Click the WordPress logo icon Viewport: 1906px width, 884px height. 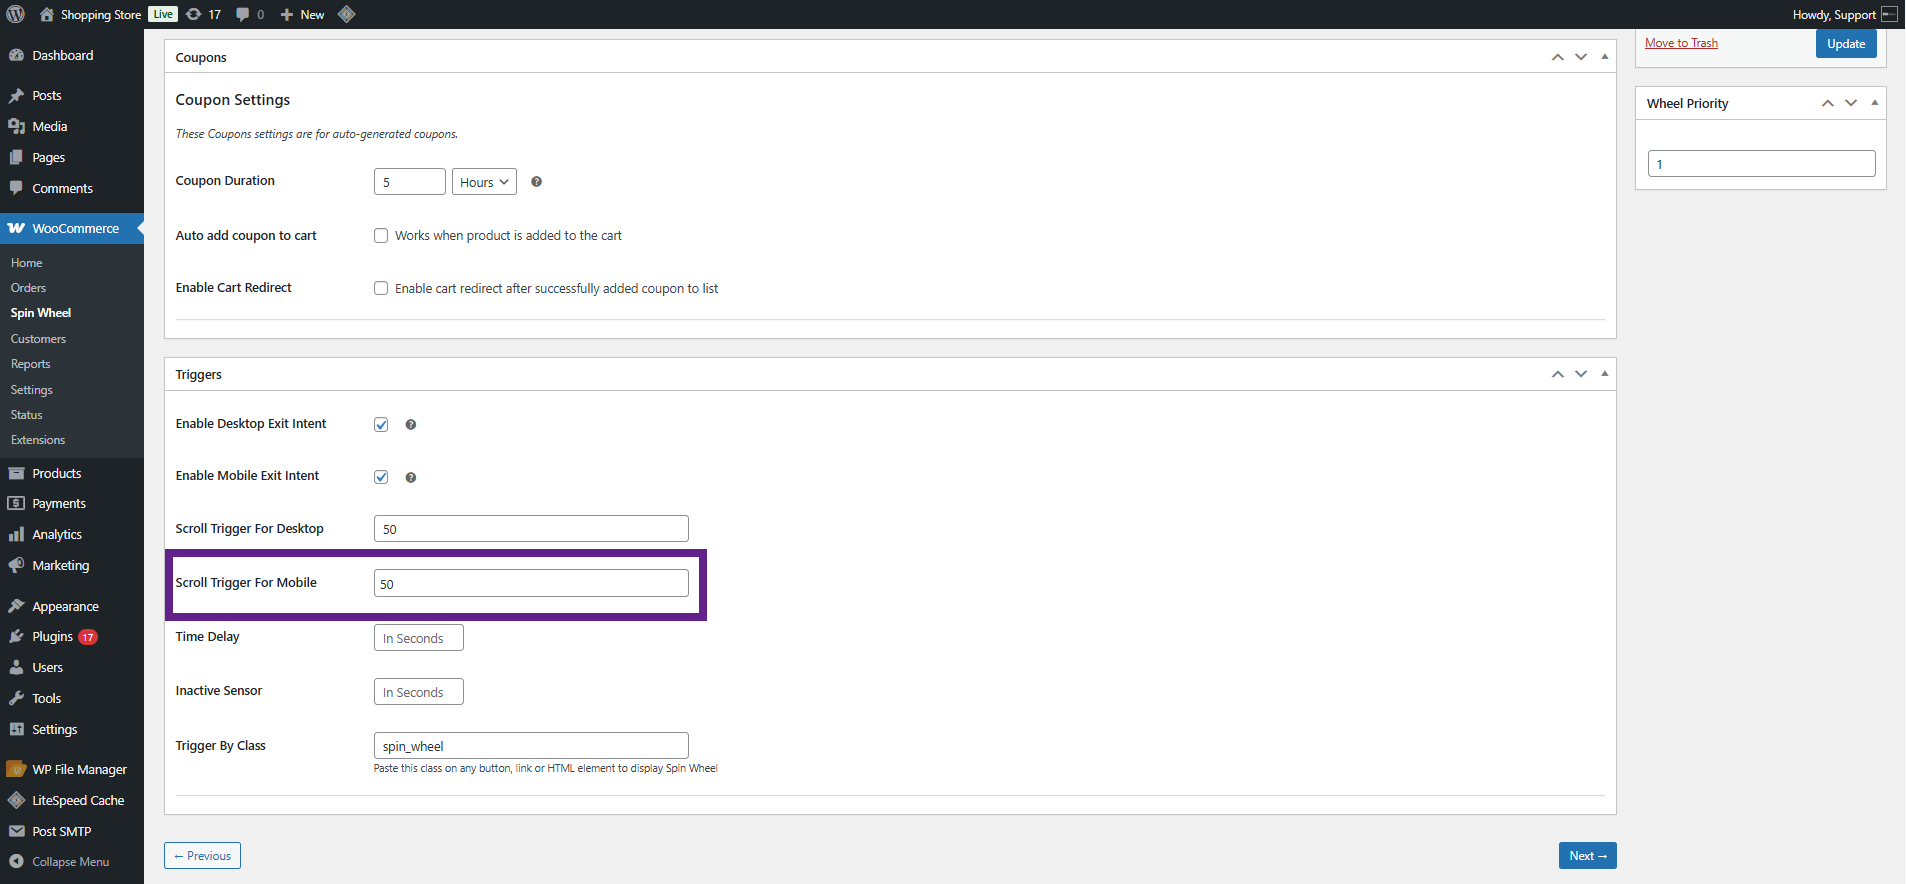15,14
